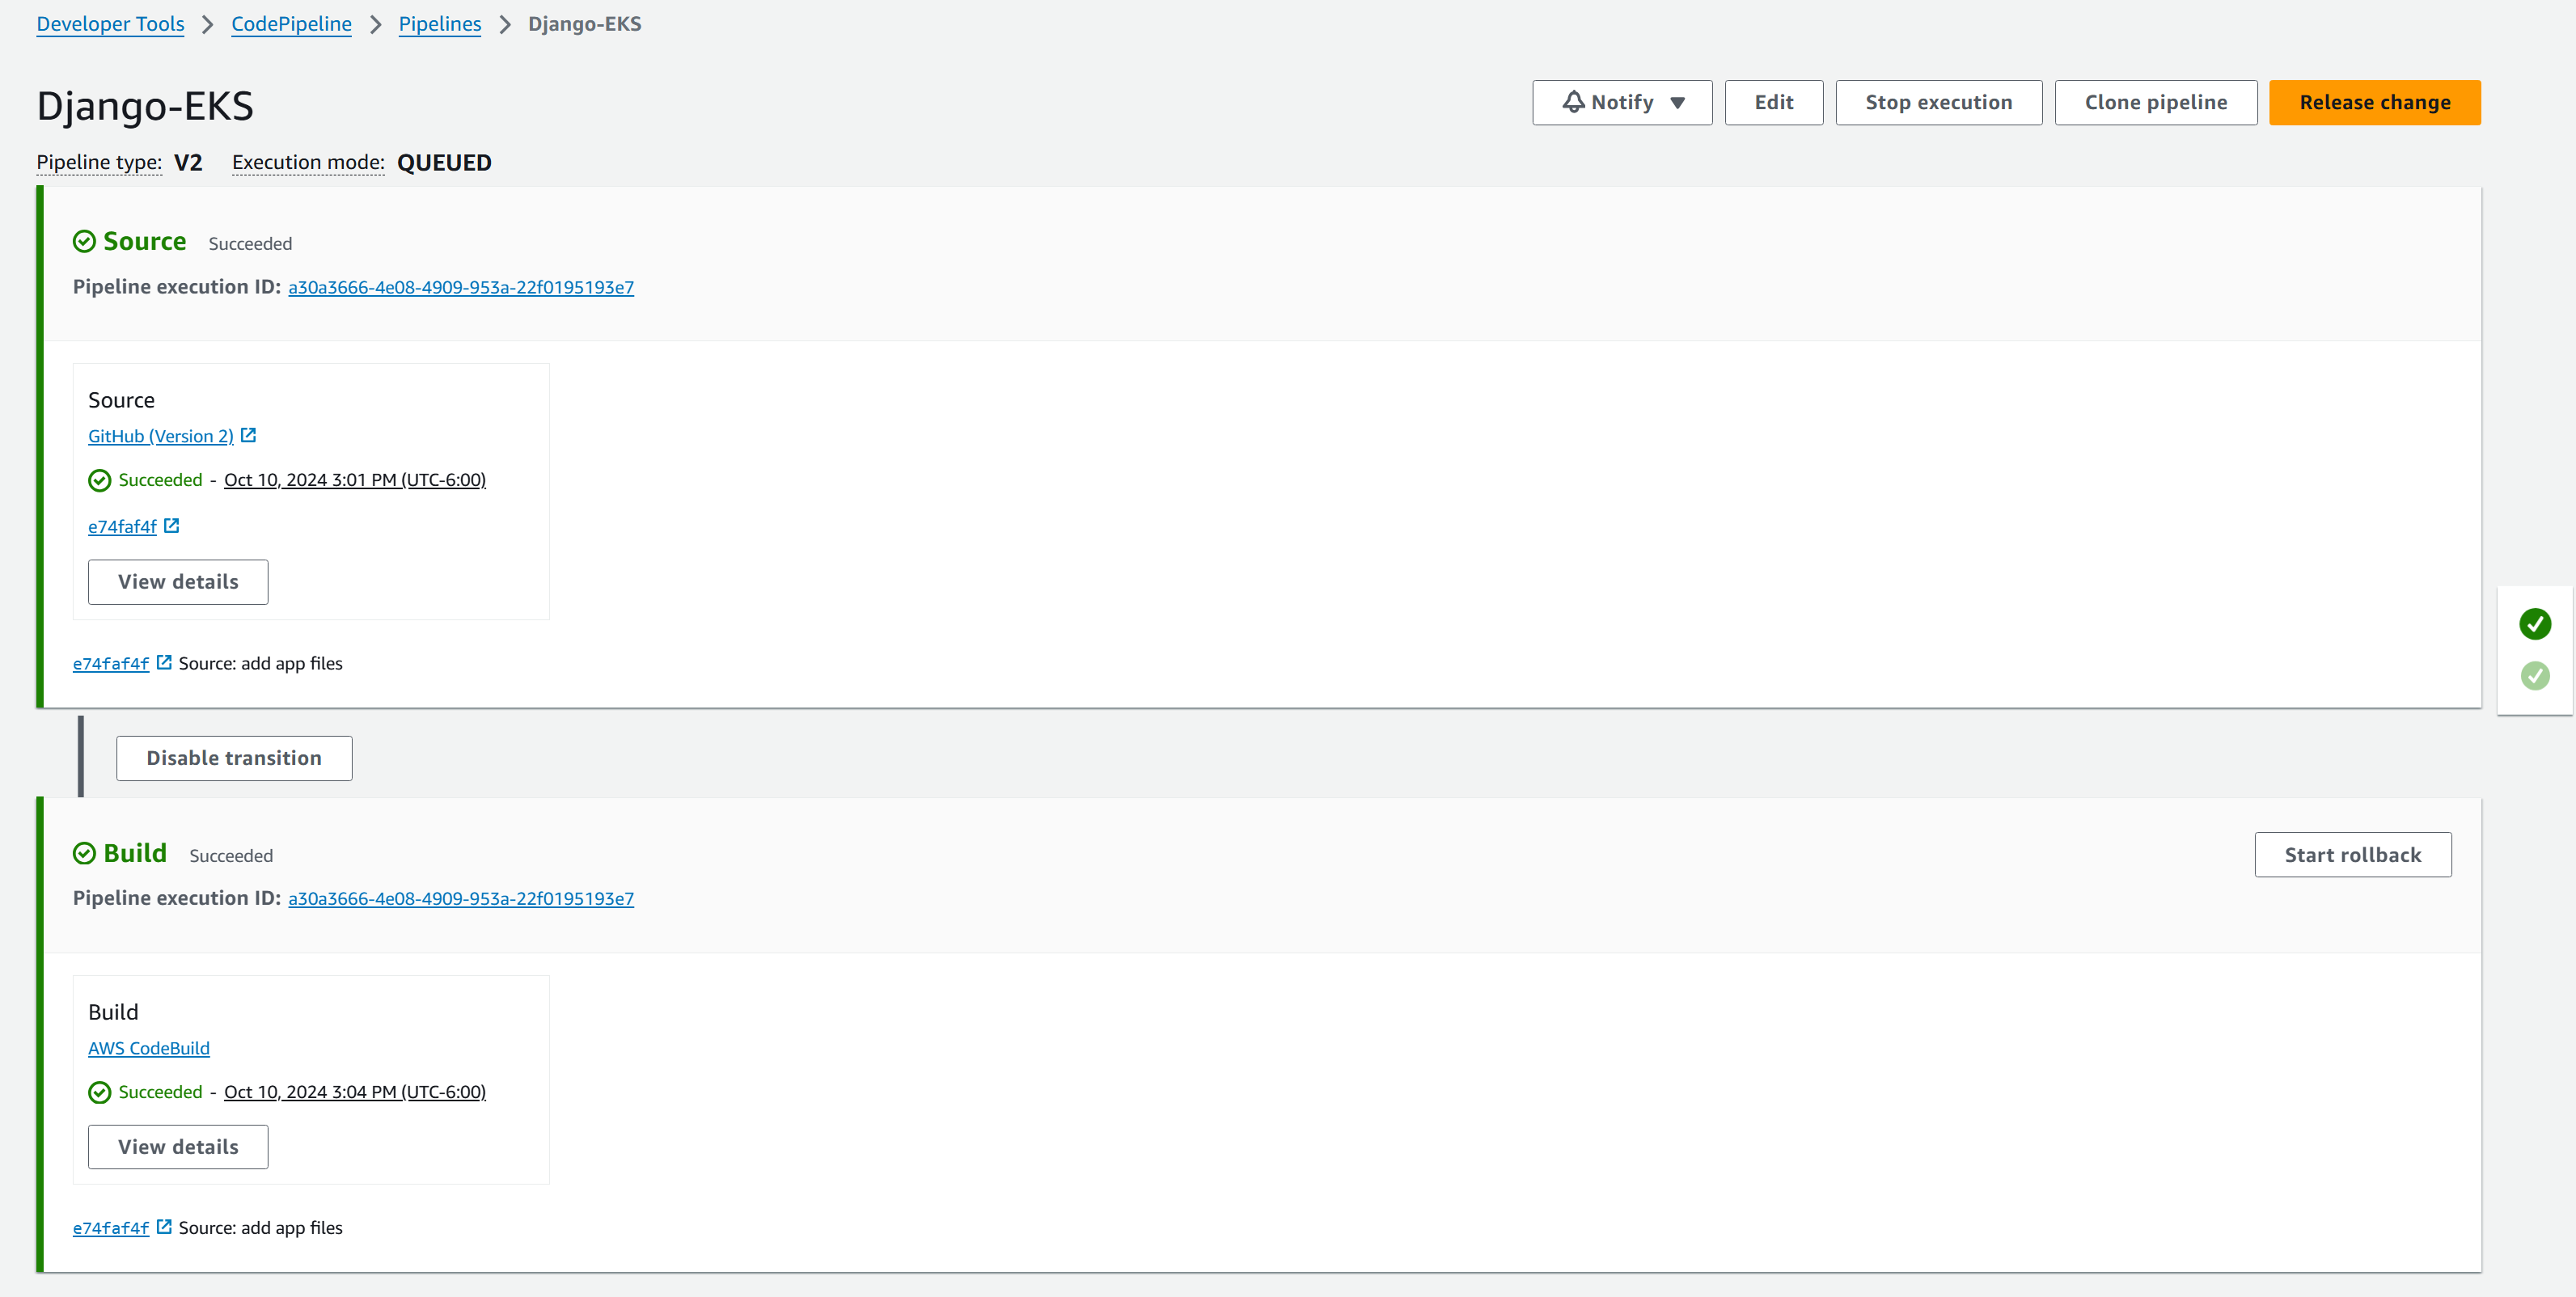Click Stop execution button
2576x1297 pixels.
tap(1938, 103)
